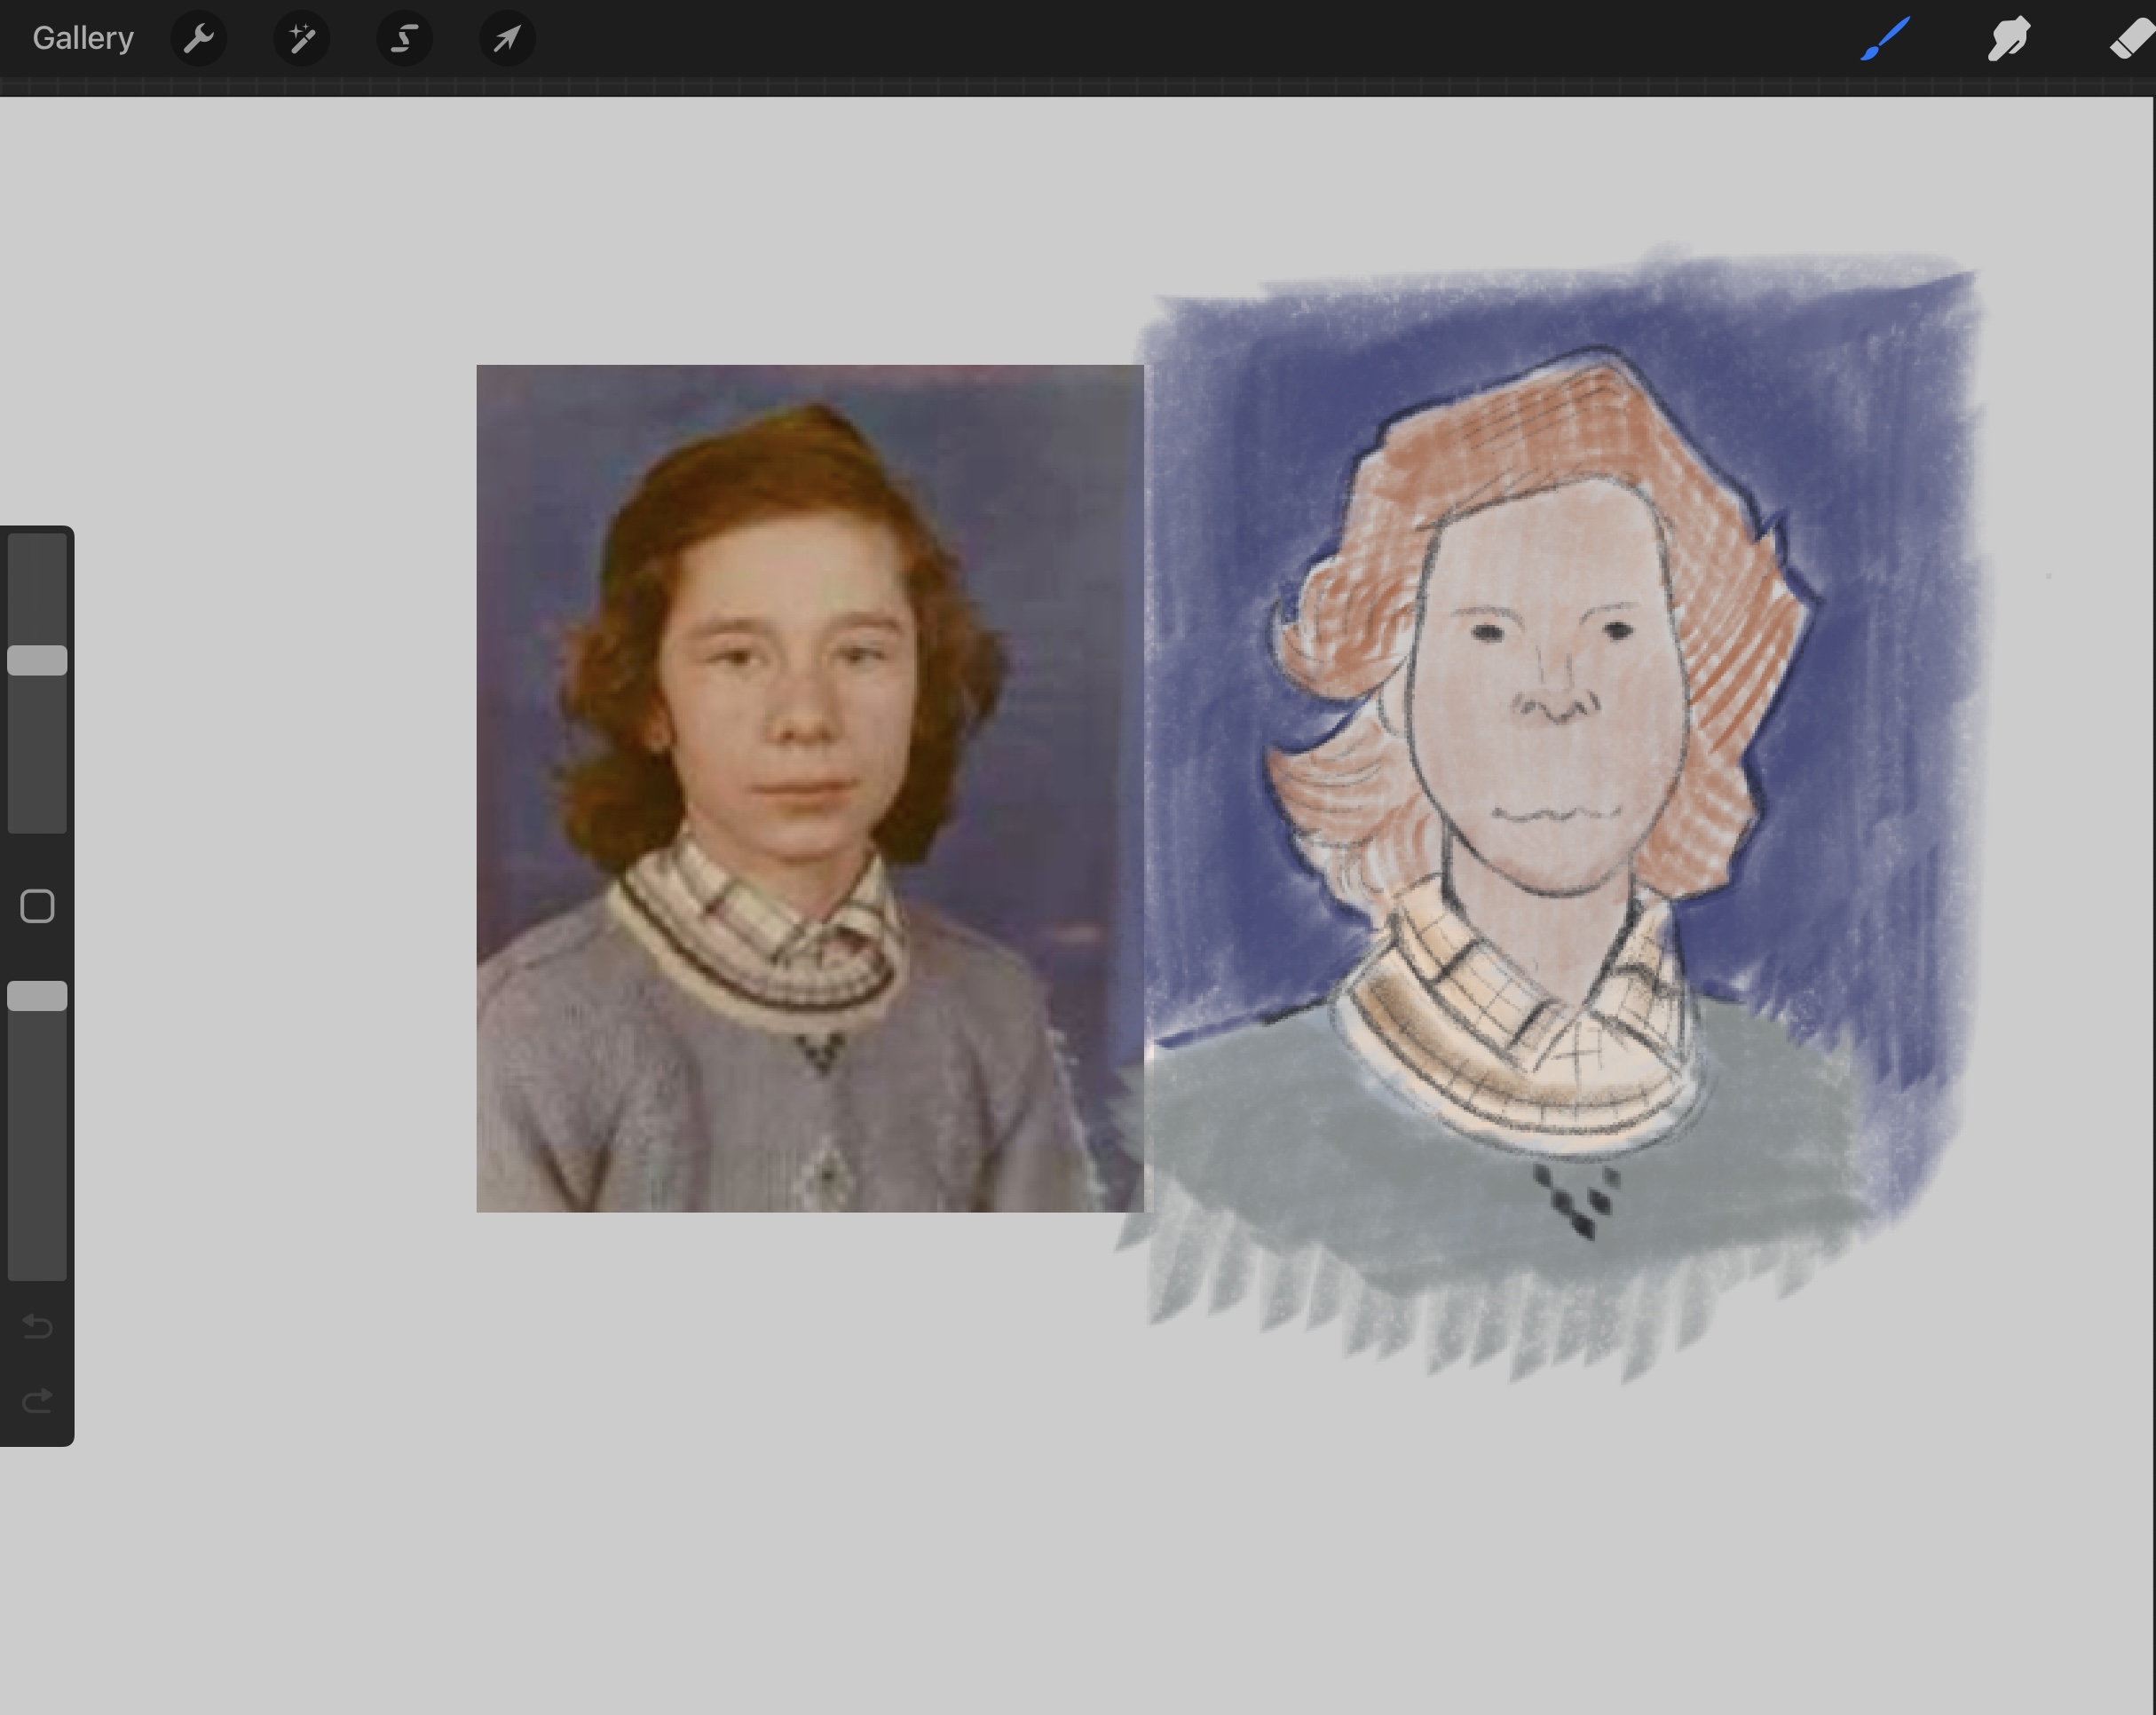Screen dimensions: 2156x1715
Task: Click the brush size slider handle
Action: point(37,660)
